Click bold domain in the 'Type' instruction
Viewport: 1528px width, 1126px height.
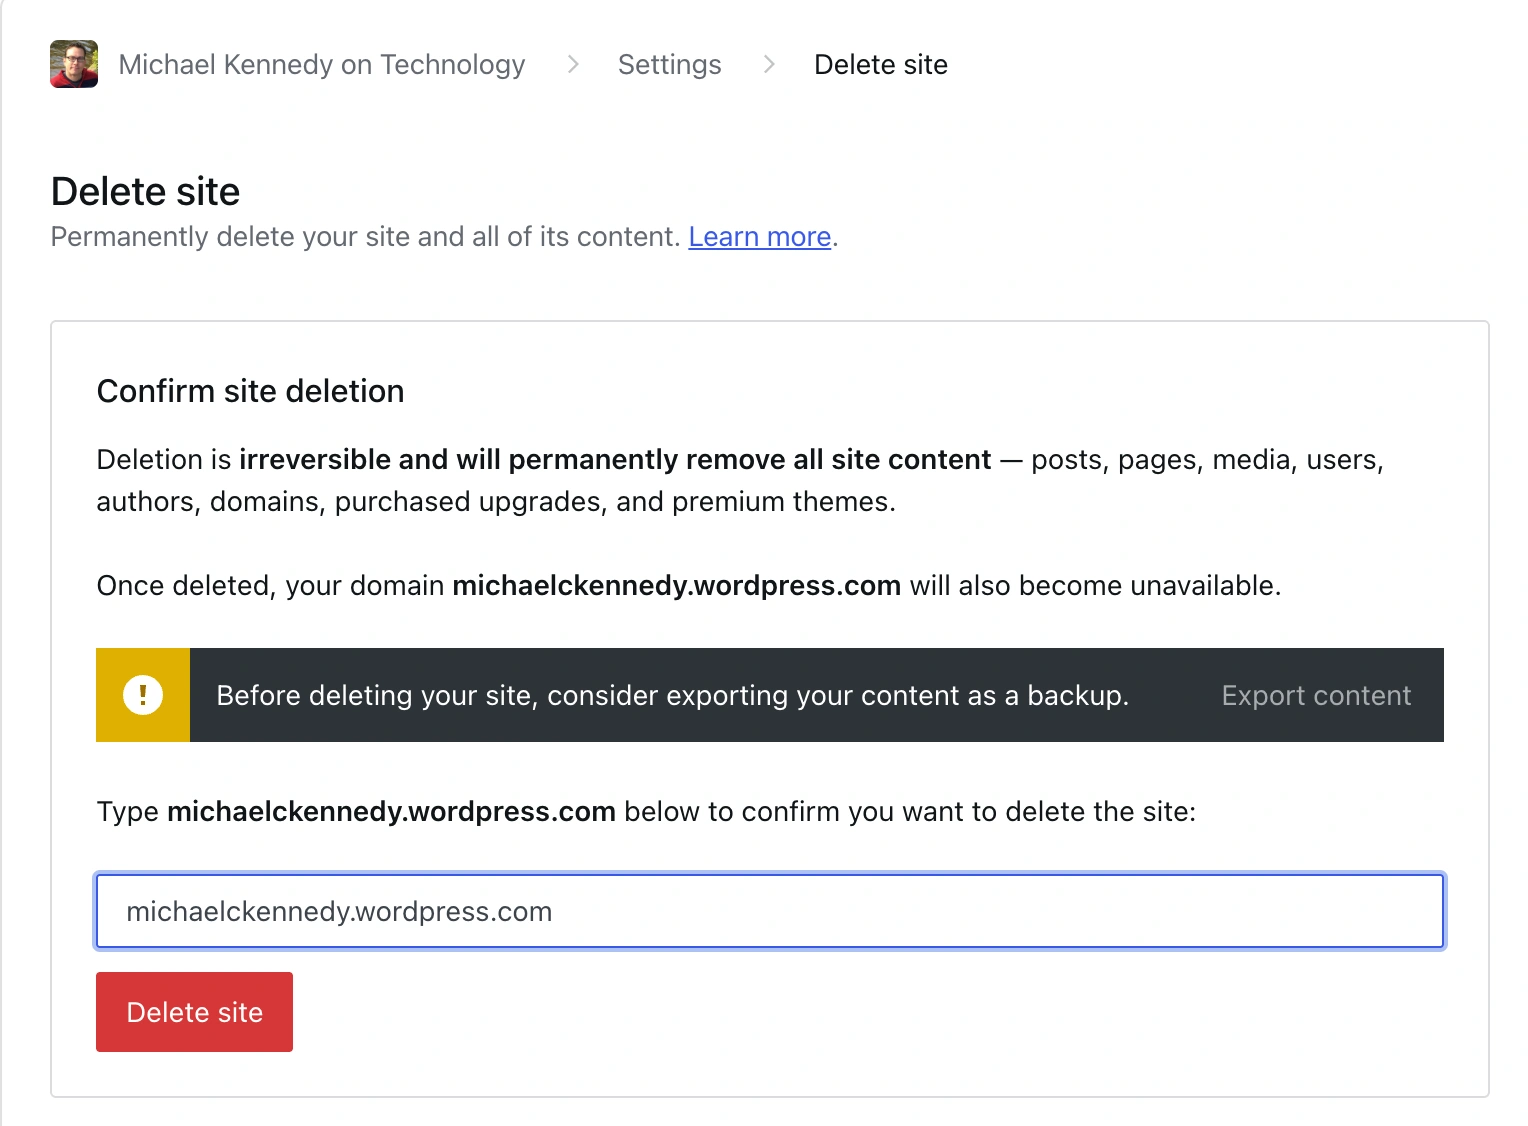click(391, 812)
